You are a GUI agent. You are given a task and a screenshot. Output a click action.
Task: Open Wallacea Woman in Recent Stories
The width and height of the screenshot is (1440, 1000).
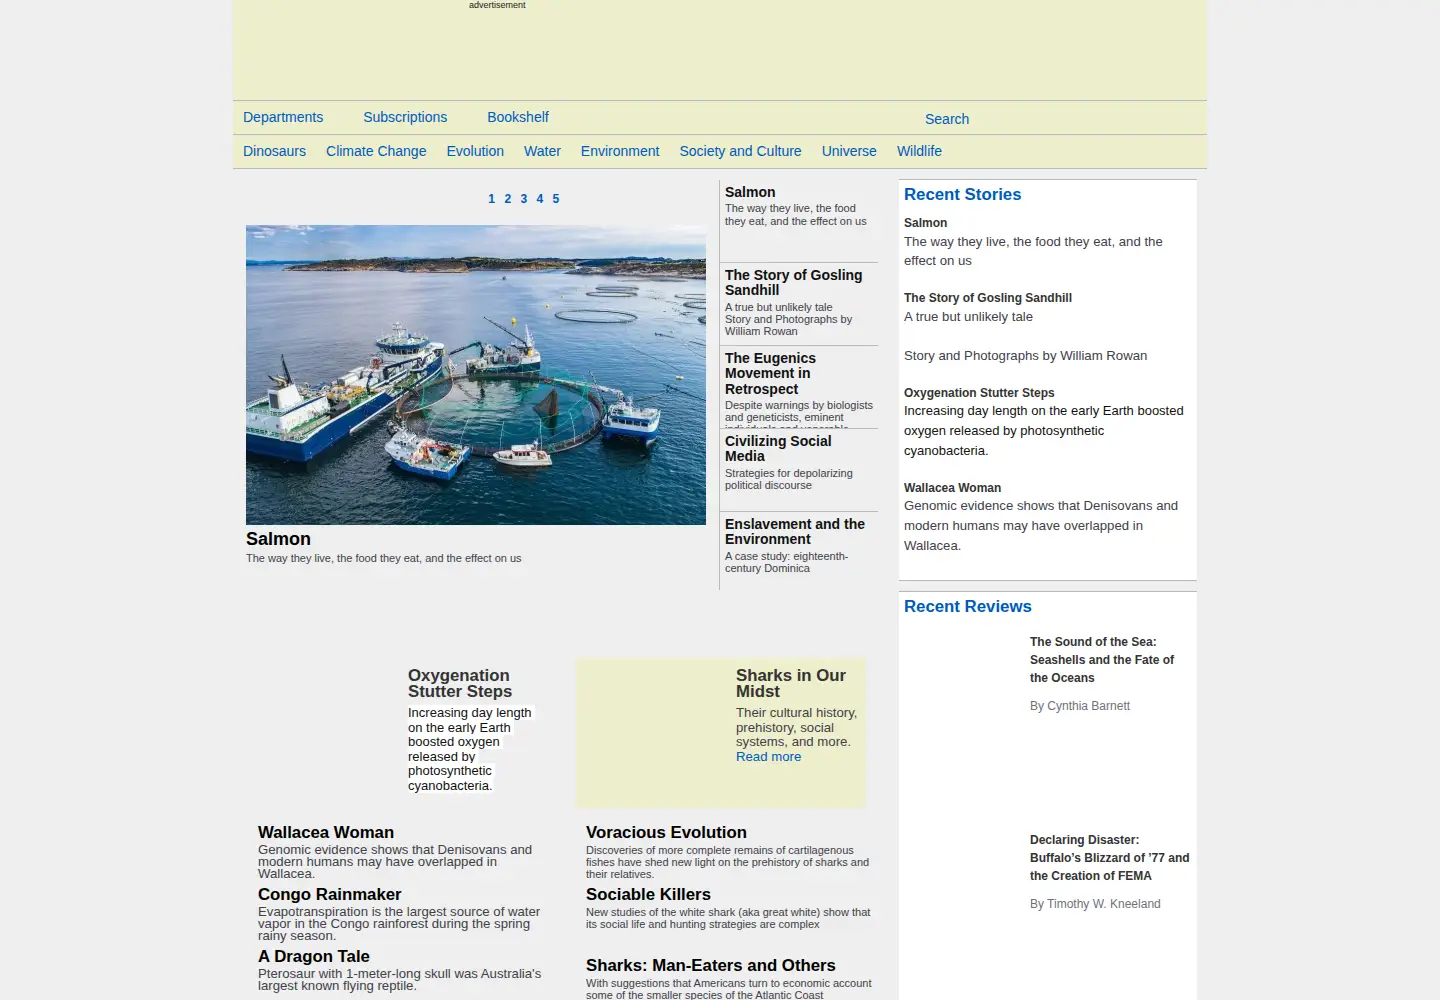952,488
